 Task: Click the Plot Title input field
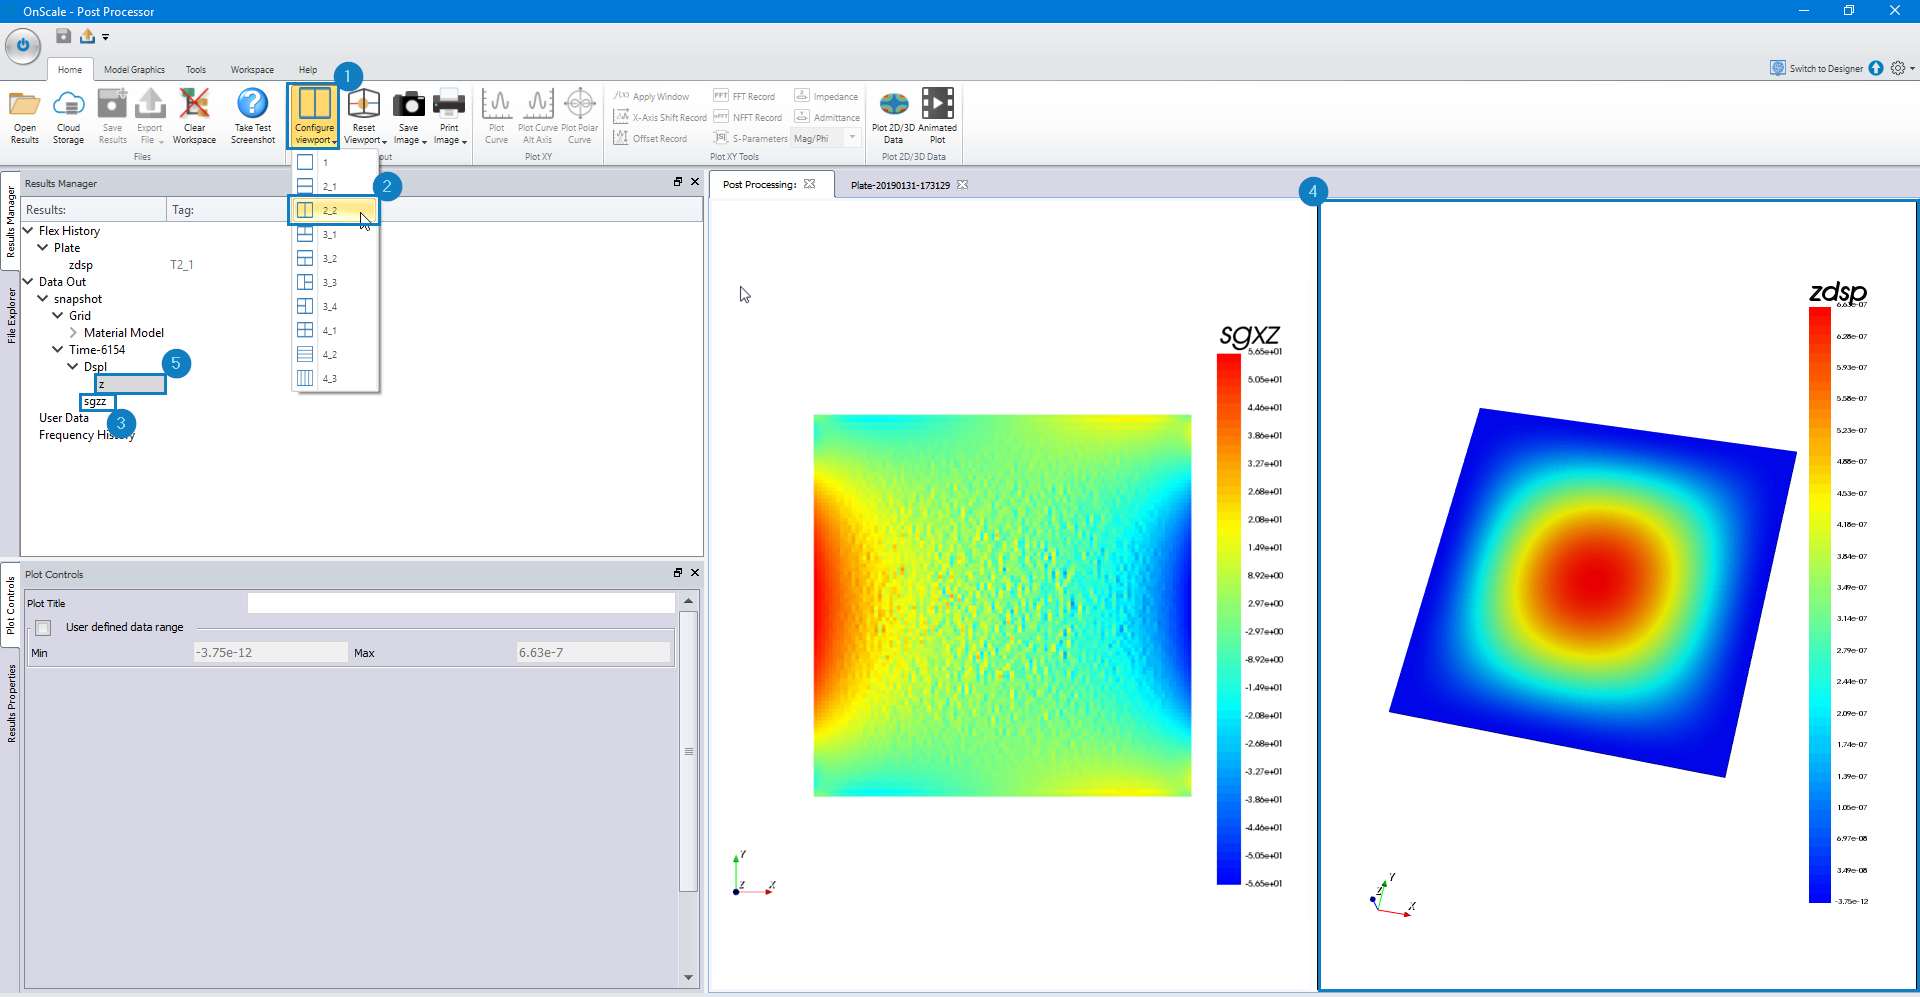point(461,603)
